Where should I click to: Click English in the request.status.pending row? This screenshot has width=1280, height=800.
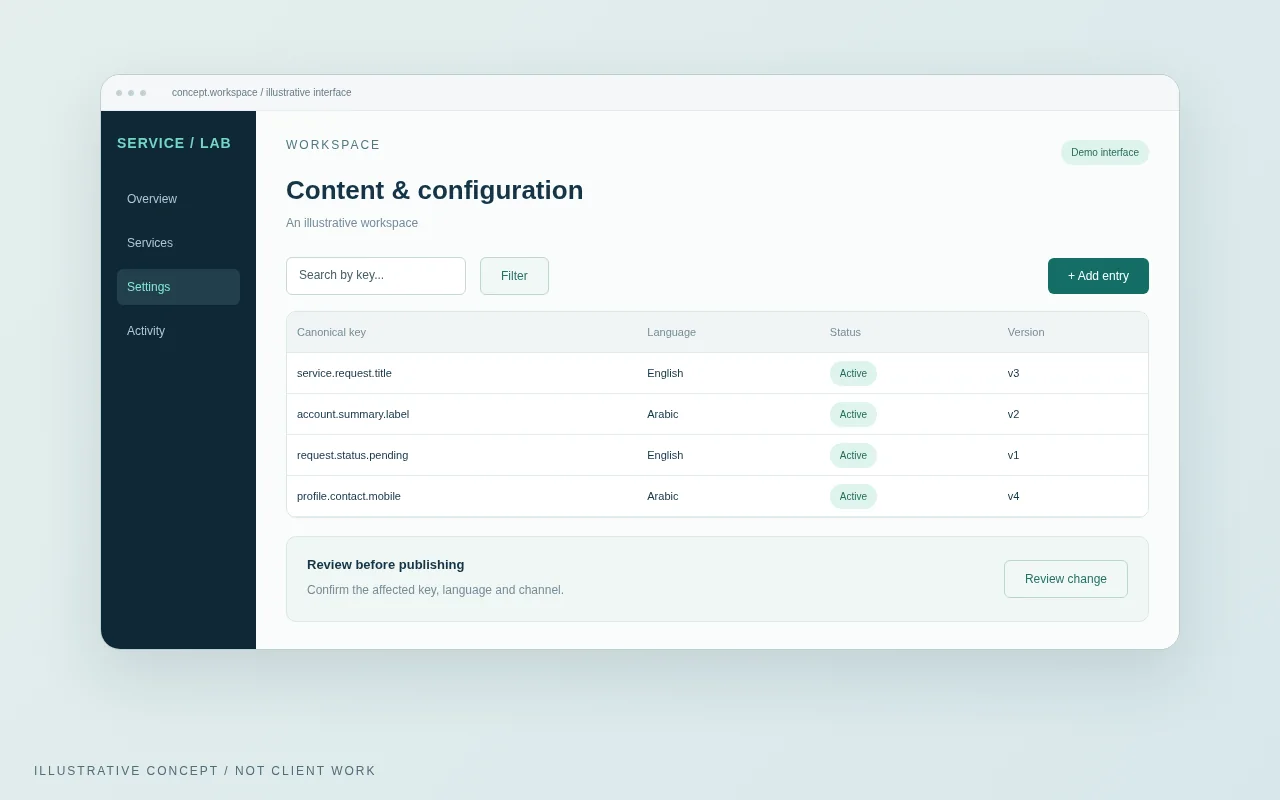point(665,455)
